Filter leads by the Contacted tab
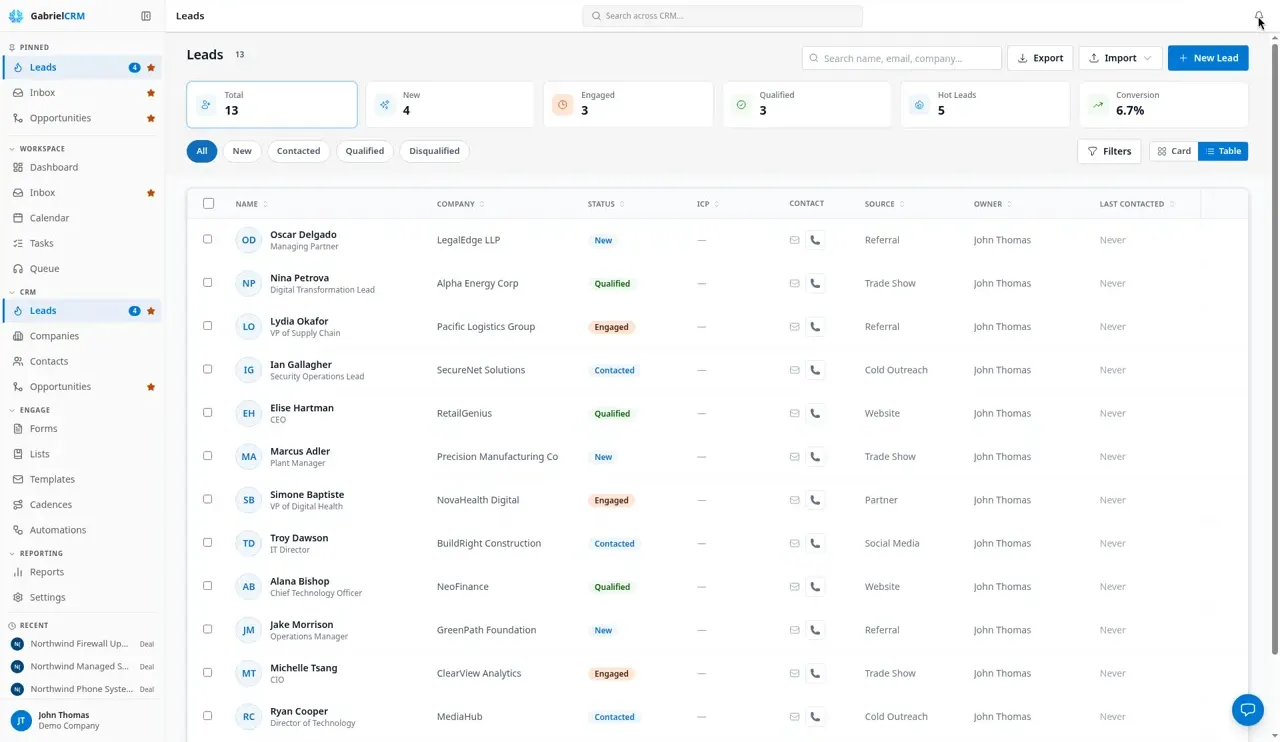Image resolution: width=1280 pixels, height=742 pixels. pos(299,151)
